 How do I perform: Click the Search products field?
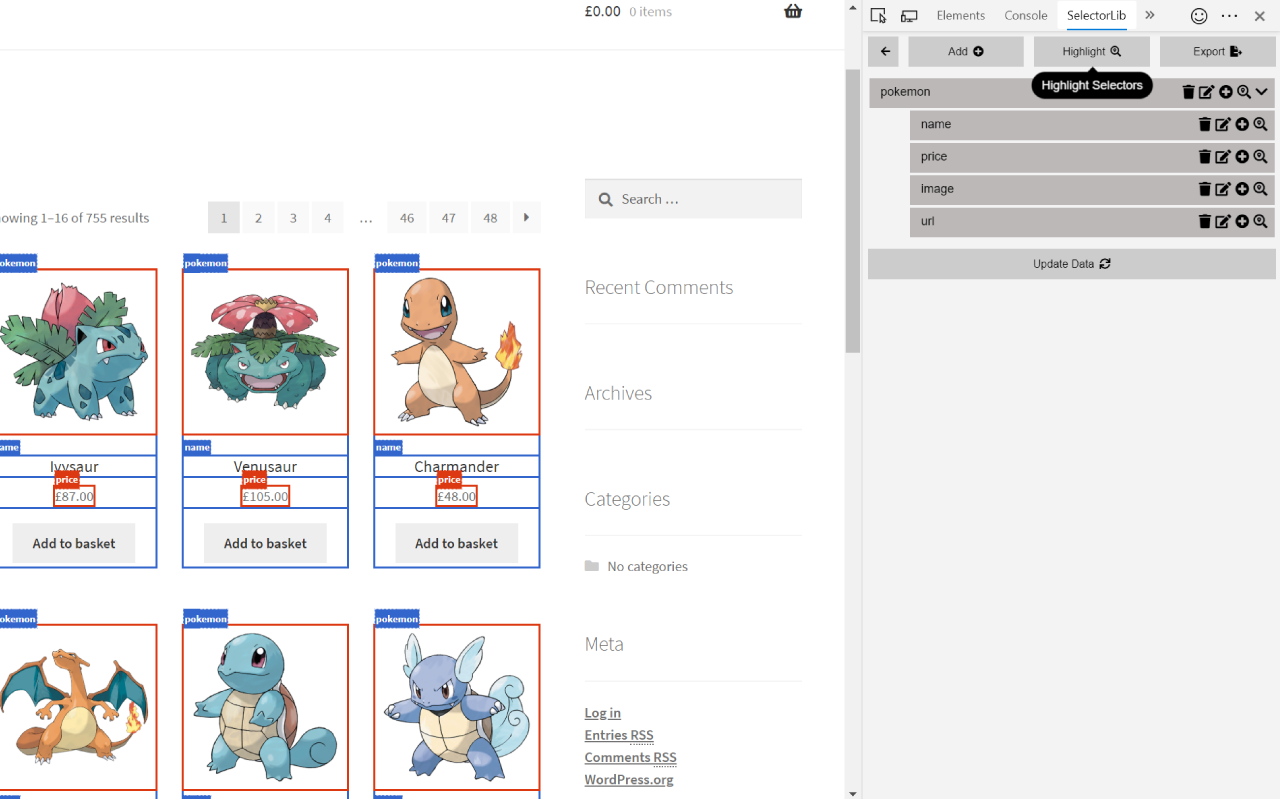tap(693, 199)
